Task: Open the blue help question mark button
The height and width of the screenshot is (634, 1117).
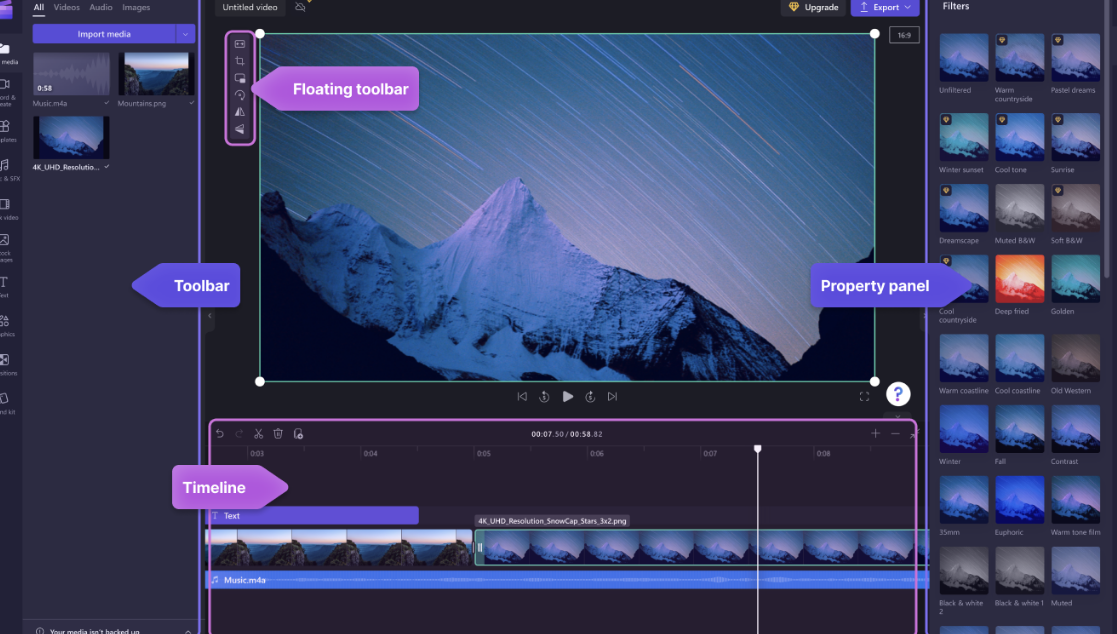Action: point(898,394)
